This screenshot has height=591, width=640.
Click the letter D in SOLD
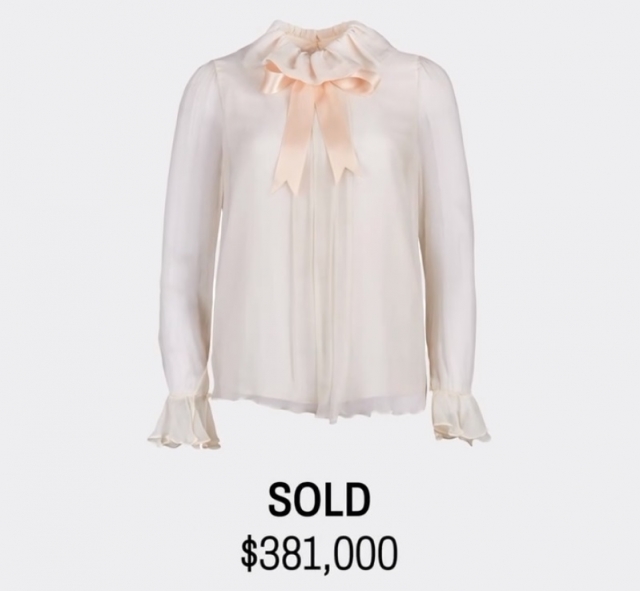(357, 499)
